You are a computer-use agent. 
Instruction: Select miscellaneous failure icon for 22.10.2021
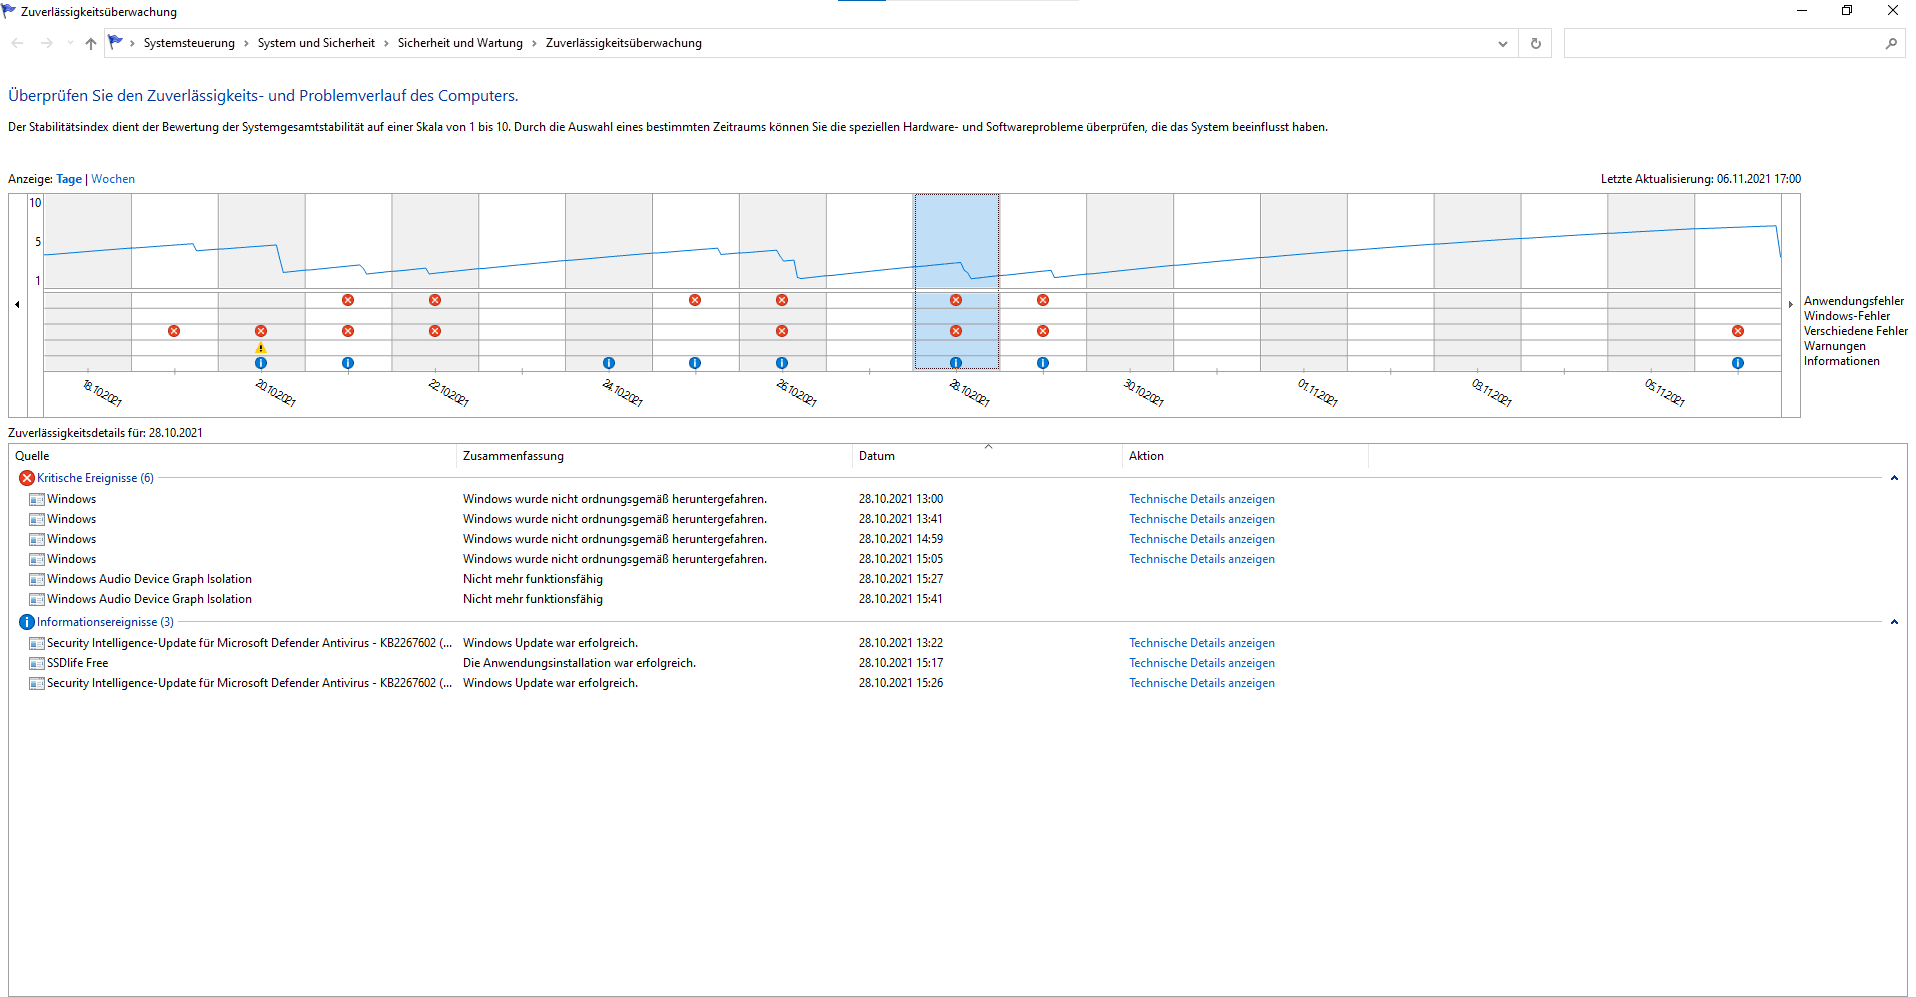pyautogui.click(x=435, y=331)
